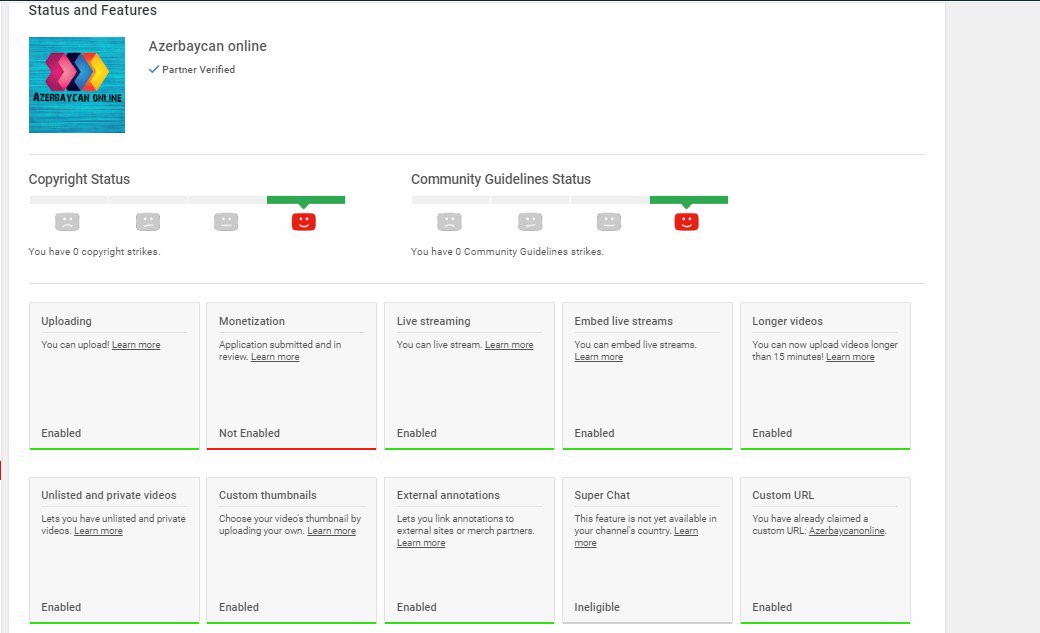Screen dimensions: 1040x633
Task: Click Enabled status in Unlisted and private videos
Action: 61,607
